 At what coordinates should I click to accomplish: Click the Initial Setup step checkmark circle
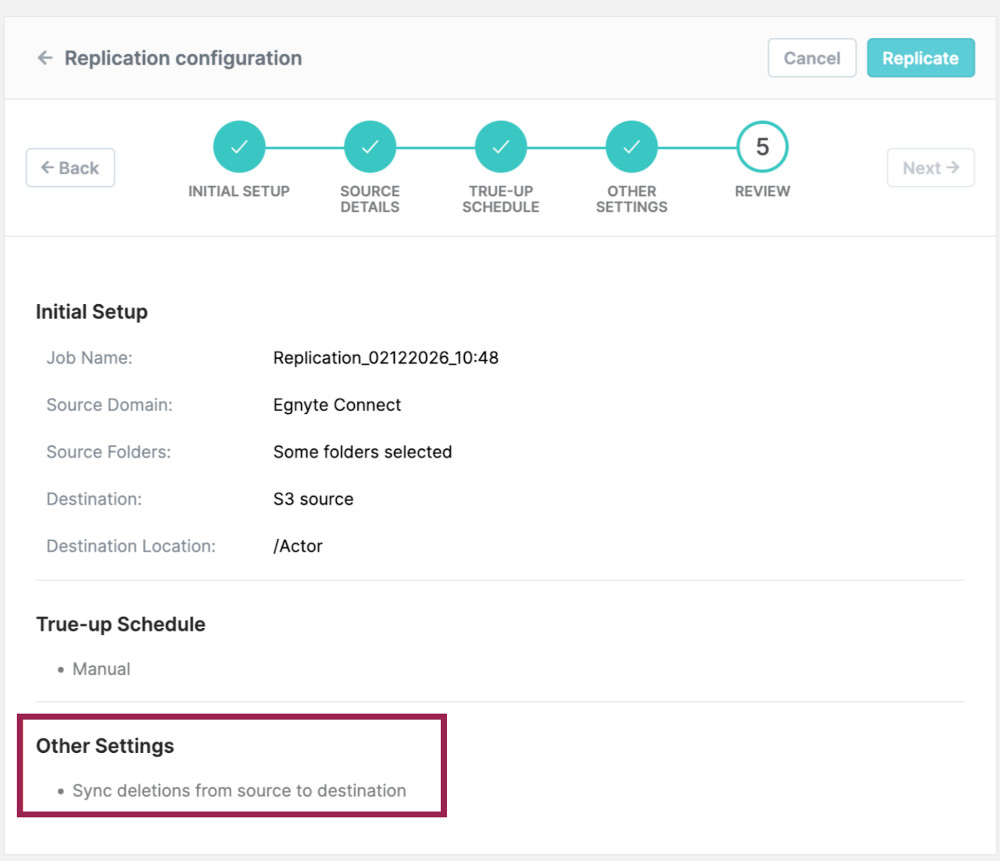coord(239,147)
